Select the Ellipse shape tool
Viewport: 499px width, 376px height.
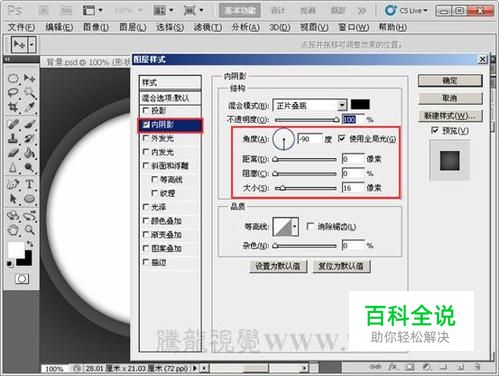pos(30,199)
